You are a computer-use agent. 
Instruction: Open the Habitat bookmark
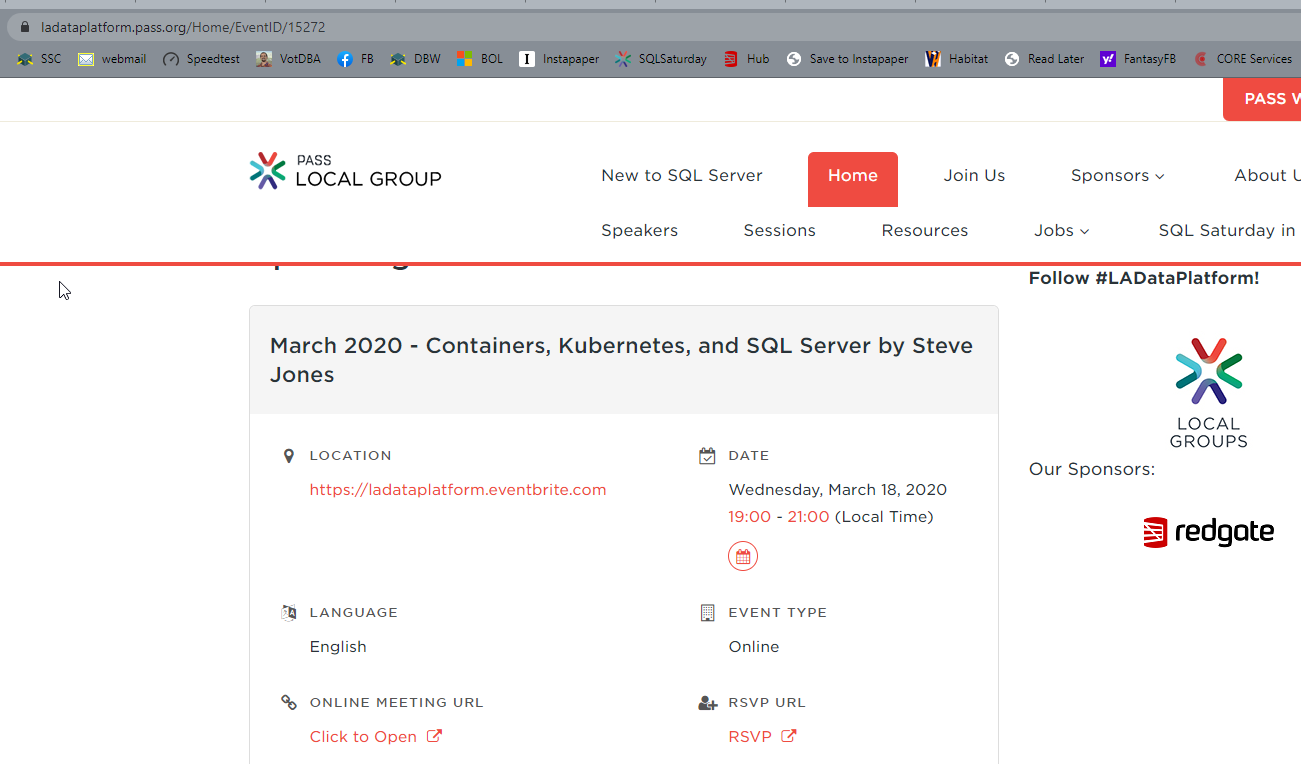(x=957, y=59)
